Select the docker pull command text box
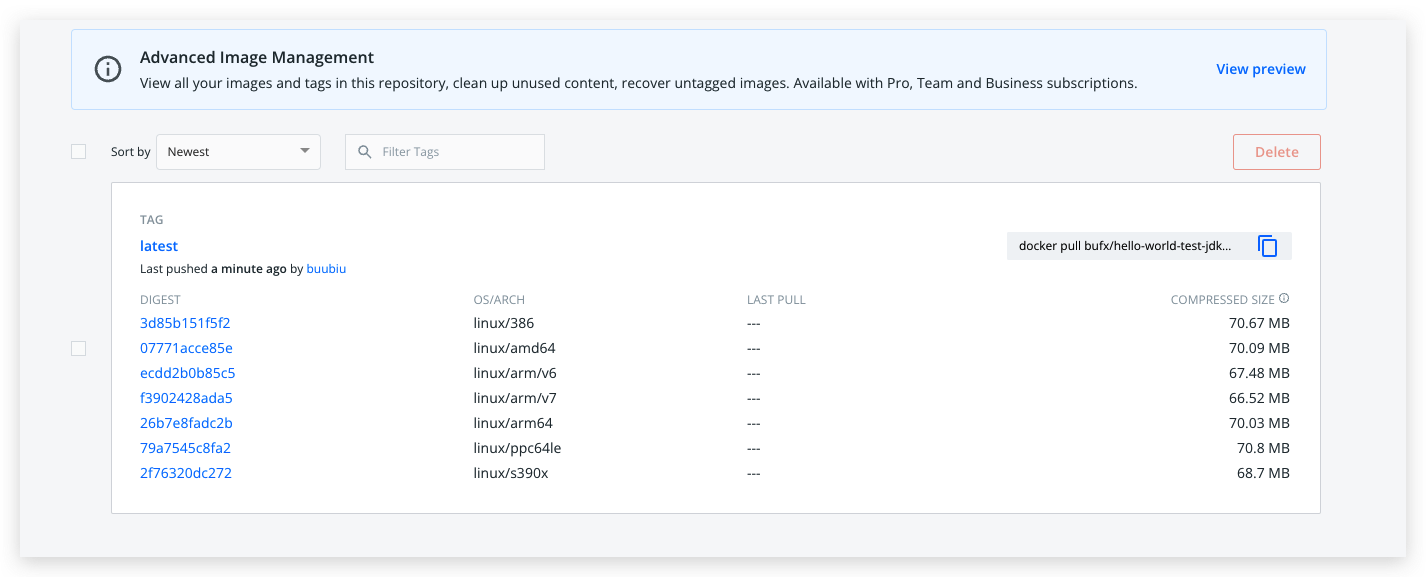 (x=1125, y=246)
